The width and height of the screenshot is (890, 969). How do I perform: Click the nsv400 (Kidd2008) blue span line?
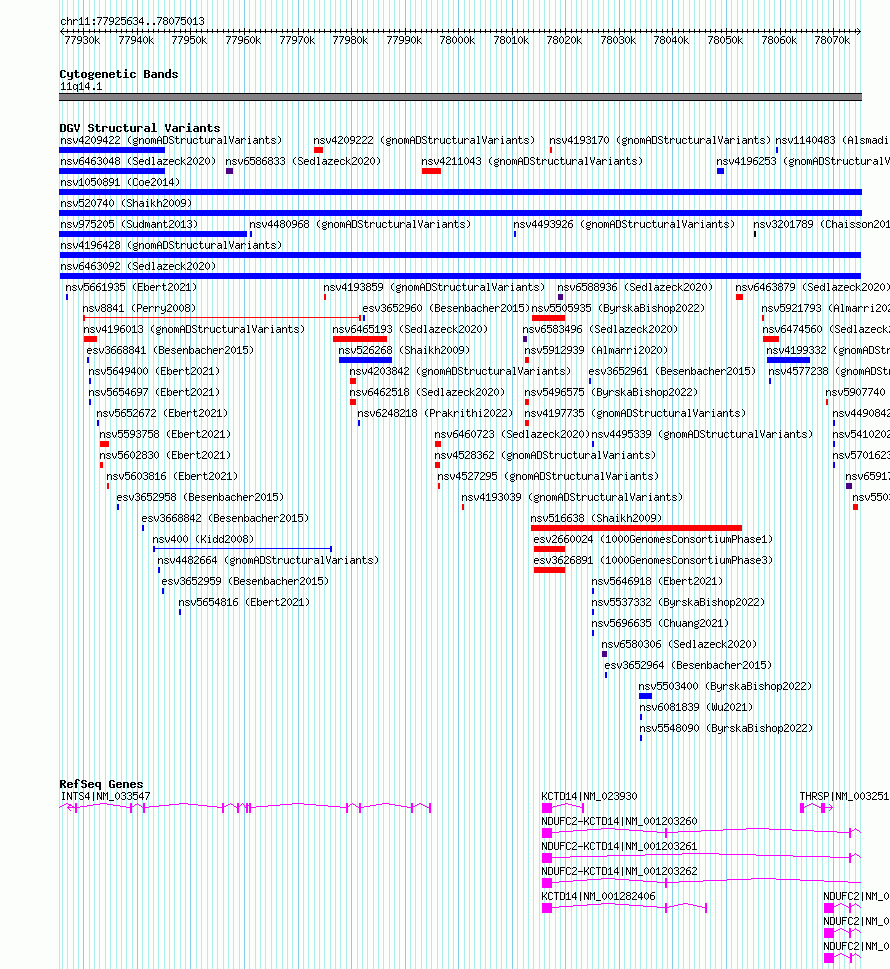(x=243, y=549)
